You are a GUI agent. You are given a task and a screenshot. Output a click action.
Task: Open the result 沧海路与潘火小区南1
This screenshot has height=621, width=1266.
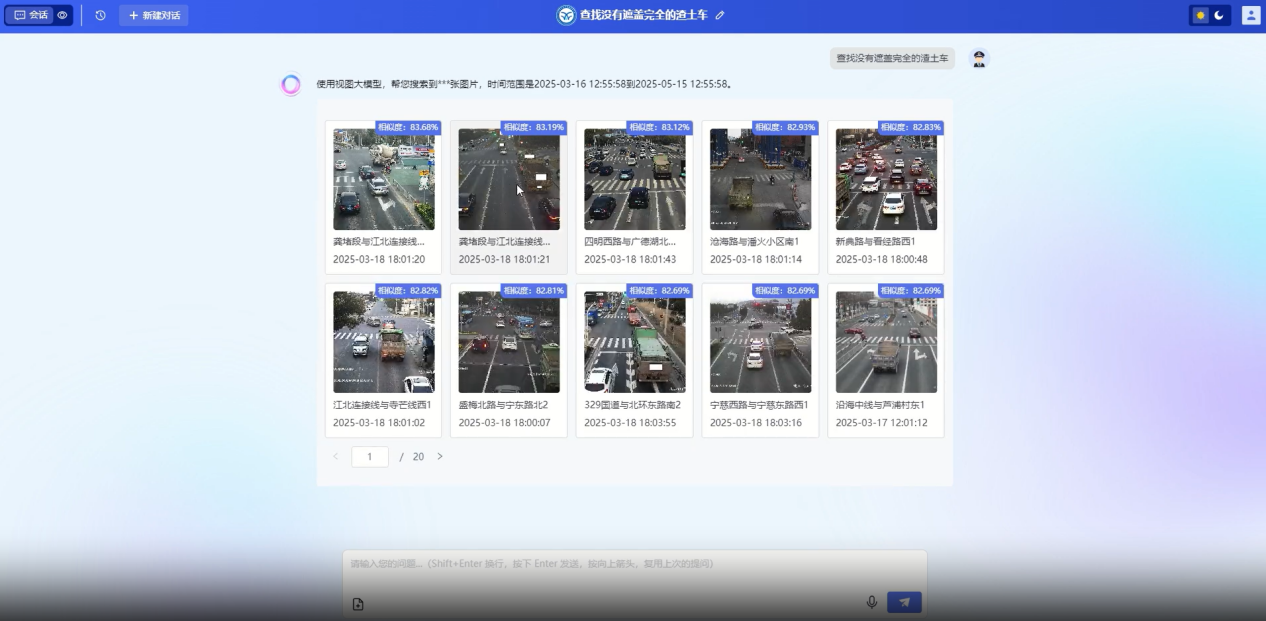tap(760, 180)
